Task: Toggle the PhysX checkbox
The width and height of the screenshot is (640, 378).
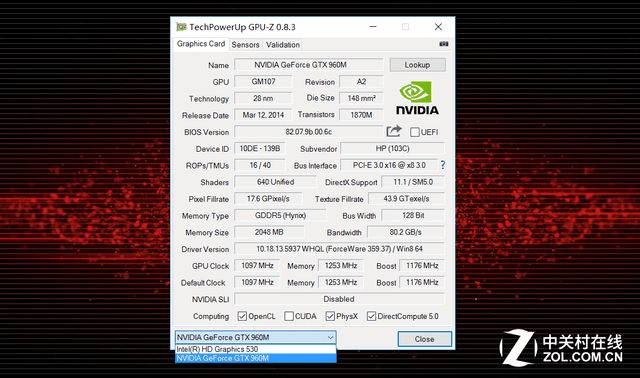Action: pyautogui.click(x=330, y=316)
